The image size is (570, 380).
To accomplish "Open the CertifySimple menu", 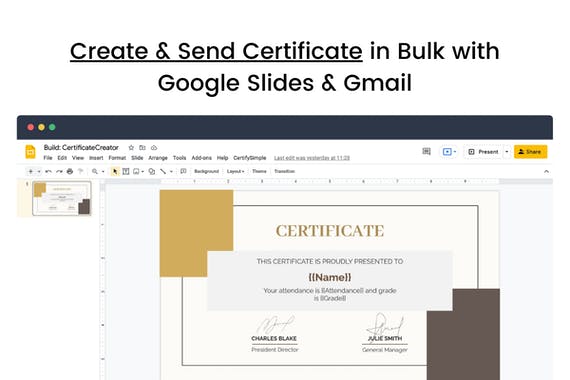I will pos(250,158).
